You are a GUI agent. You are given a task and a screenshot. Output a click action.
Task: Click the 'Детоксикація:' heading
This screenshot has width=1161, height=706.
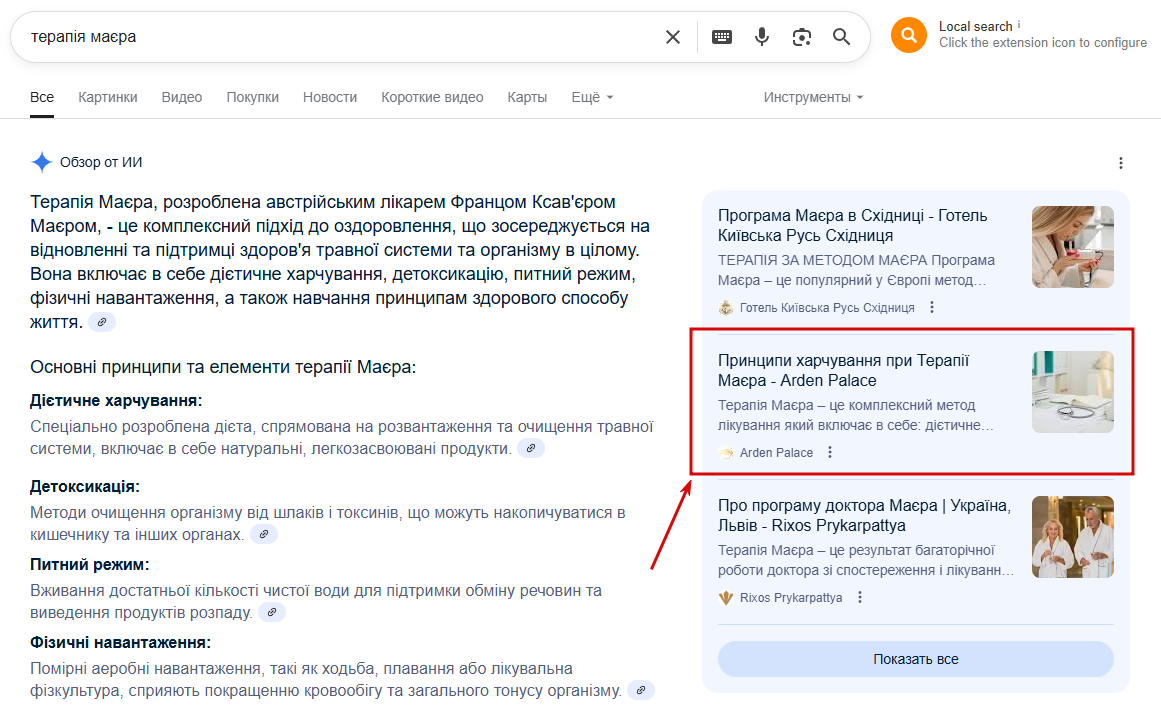pos(84,487)
